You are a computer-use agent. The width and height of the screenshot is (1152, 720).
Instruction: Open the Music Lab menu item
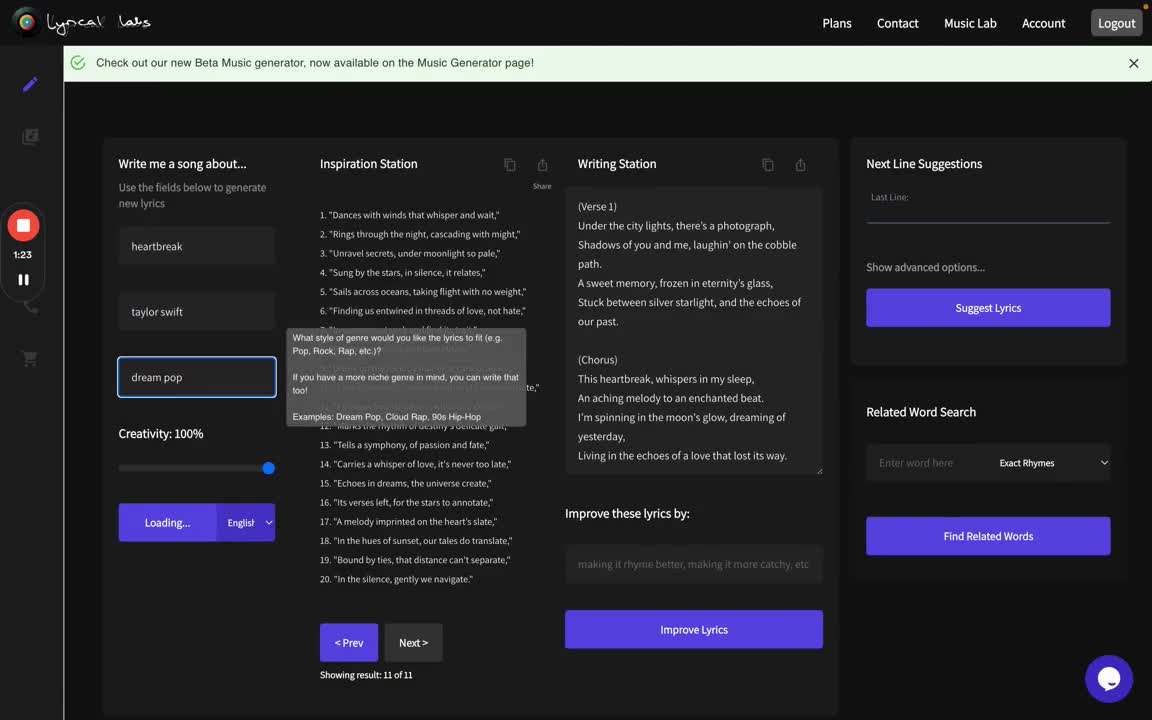click(970, 23)
